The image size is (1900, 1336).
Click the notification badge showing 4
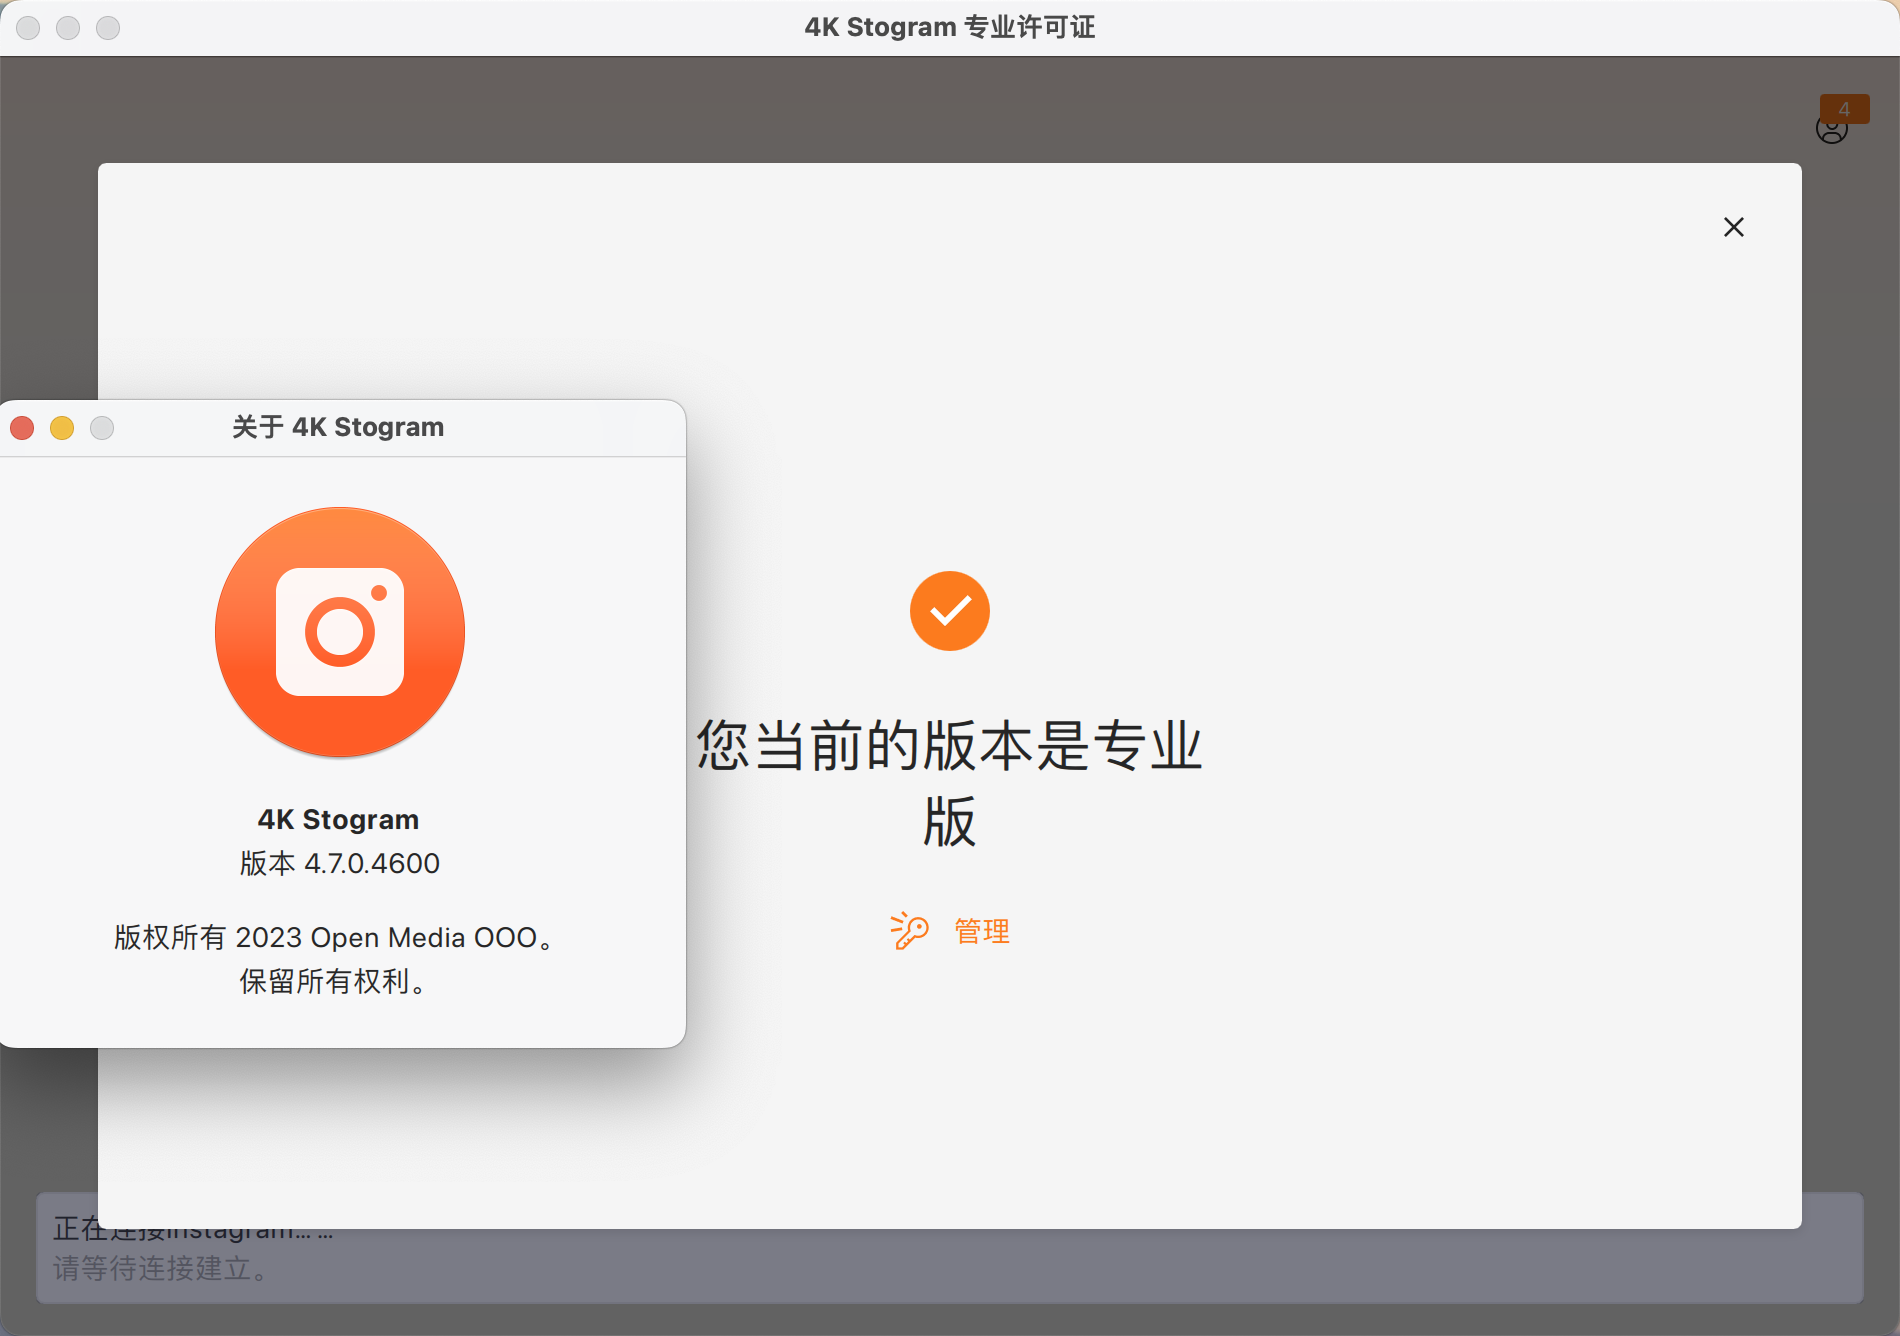tap(1844, 108)
